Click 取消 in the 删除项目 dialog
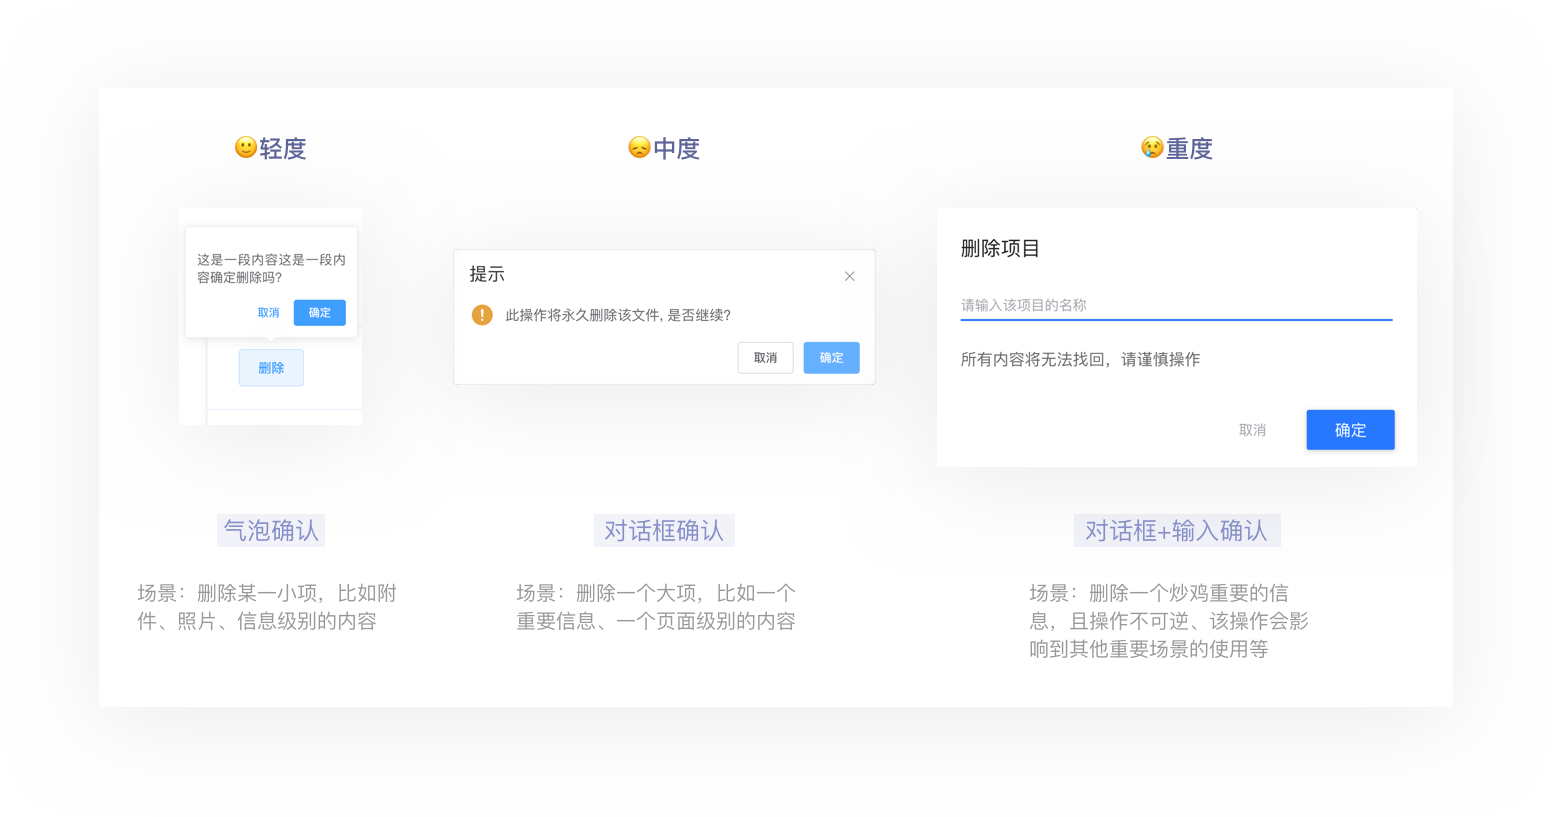 pos(1252,430)
